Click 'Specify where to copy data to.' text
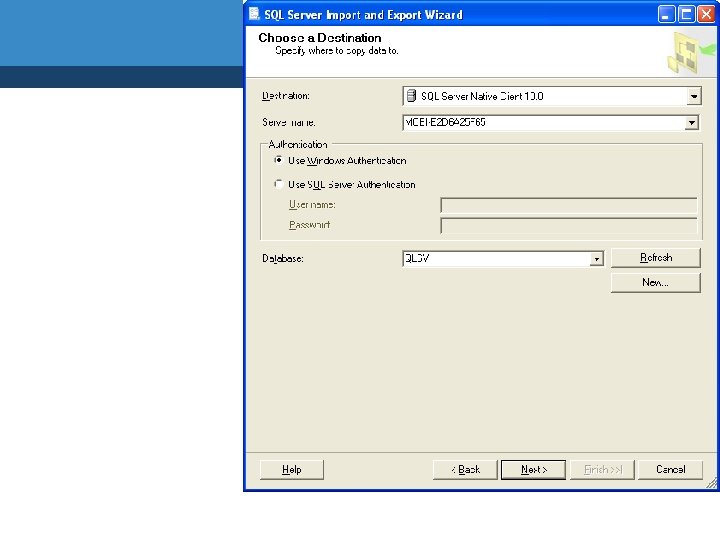 click(x=337, y=51)
